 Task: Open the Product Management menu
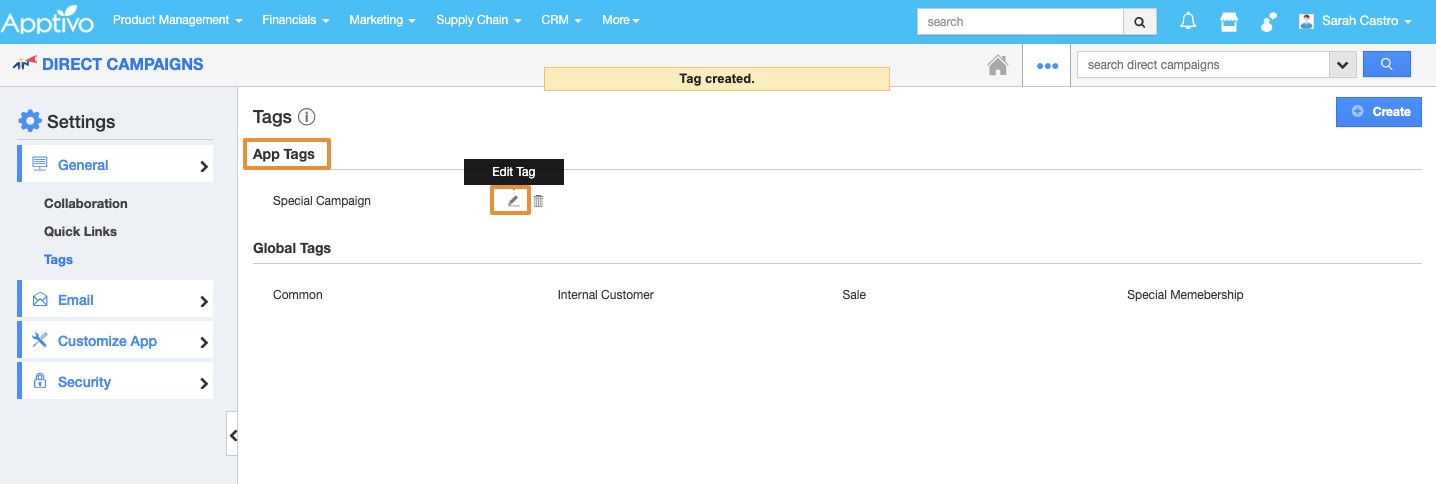[x=177, y=20]
